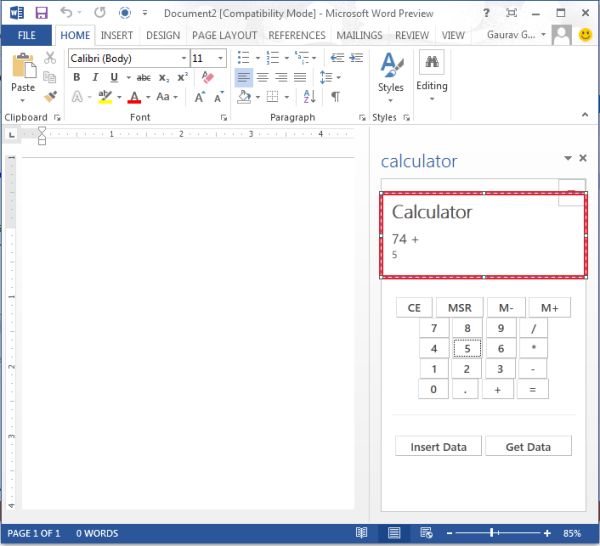The width and height of the screenshot is (600, 546).
Task: Click the Editing binoculars icon
Action: (432, 62)
